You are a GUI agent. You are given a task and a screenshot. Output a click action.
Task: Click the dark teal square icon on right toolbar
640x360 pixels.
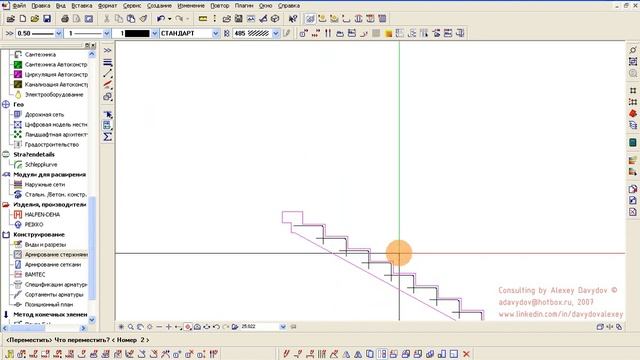coord(633,142)
